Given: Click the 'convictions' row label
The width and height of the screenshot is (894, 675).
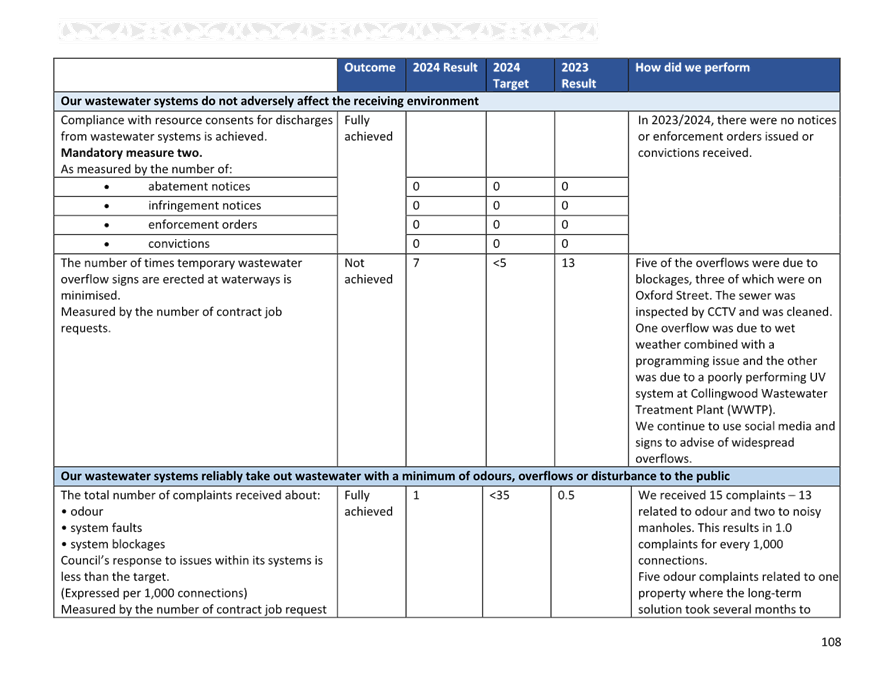Looking at the screenshot, I should [x=179, y=244].
